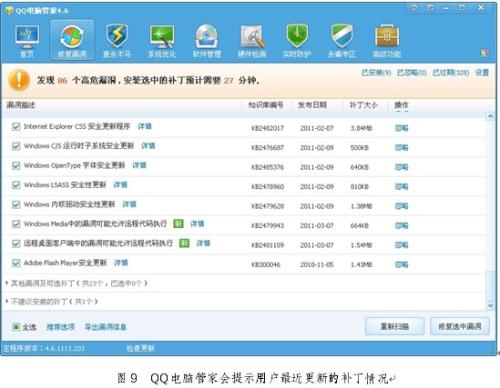Click 重新扫描 rescan button
Screen dimensions: 500x388
pyautogui.click(x=395, y=326)
